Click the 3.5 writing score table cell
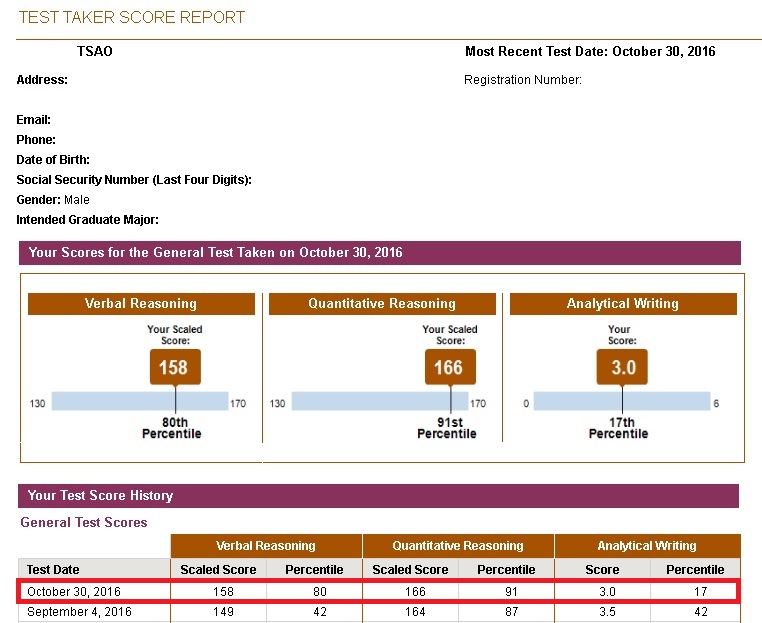 [x=607, y=612]
